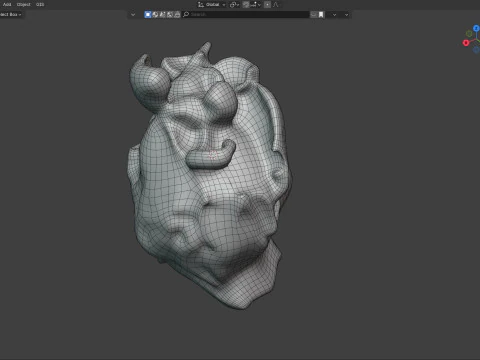
Task: Expand the chevron left of selection mode icons
Action: tap(133, 15)
